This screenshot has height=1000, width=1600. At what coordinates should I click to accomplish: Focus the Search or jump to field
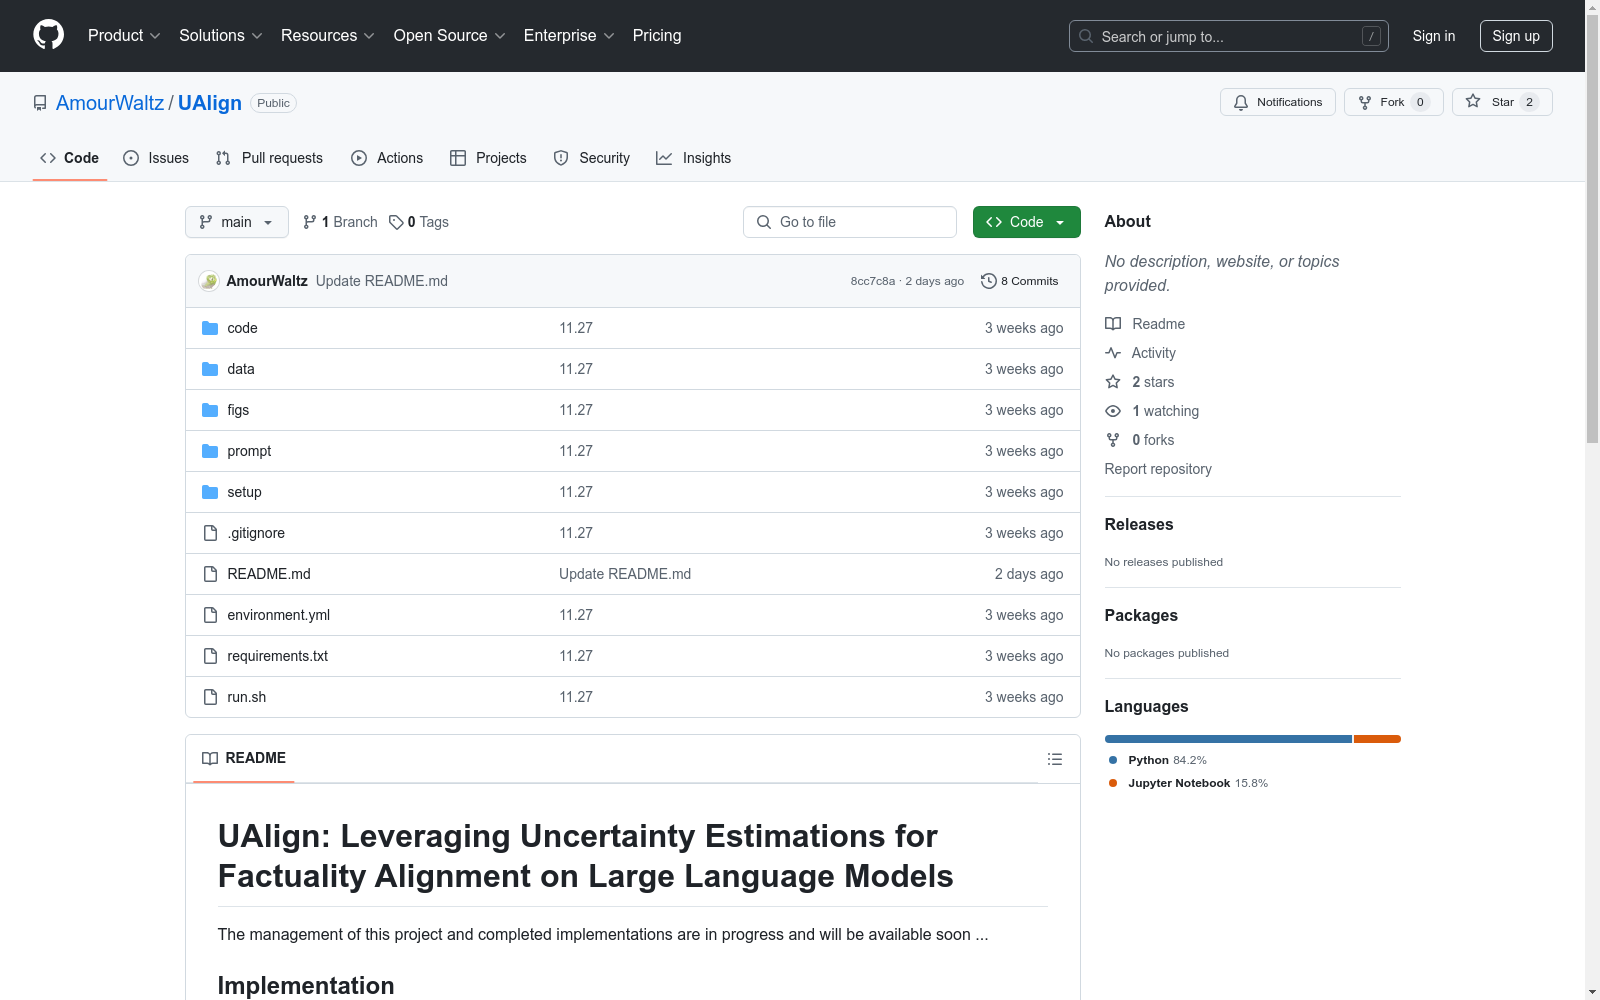[1229, 36]
